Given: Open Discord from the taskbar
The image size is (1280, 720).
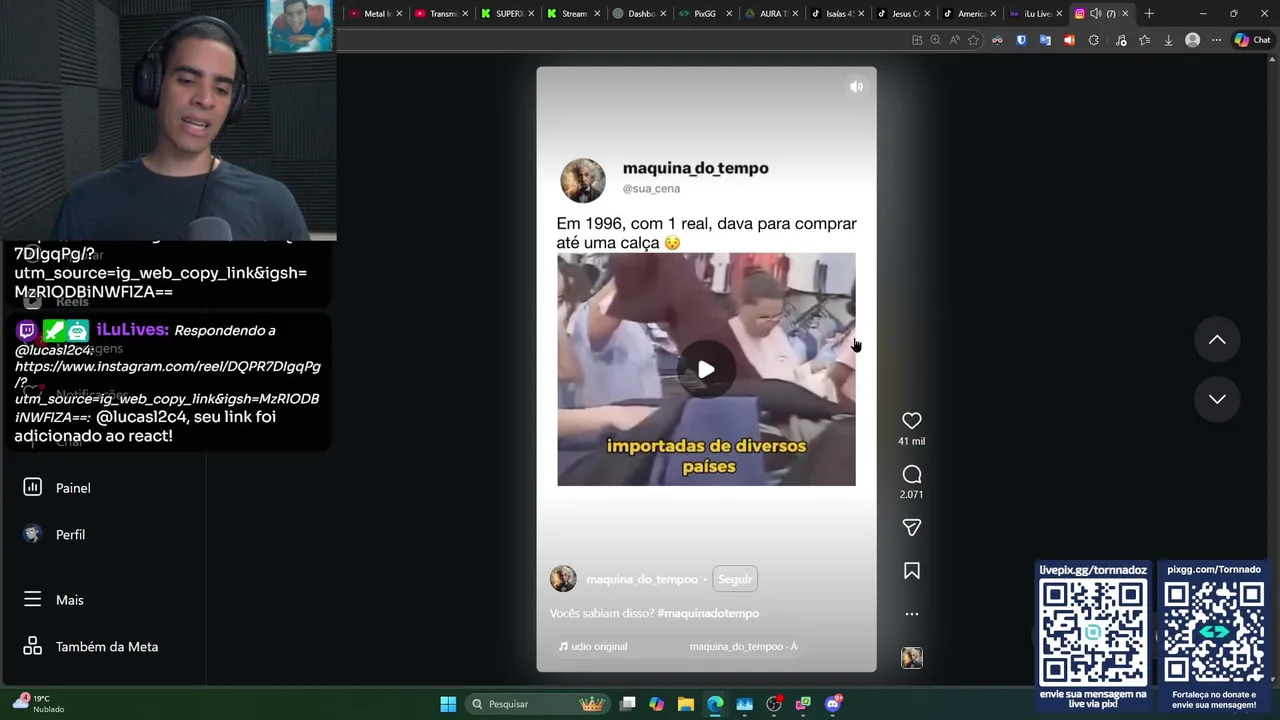Looking at the screenshot, I should (833, 704).
